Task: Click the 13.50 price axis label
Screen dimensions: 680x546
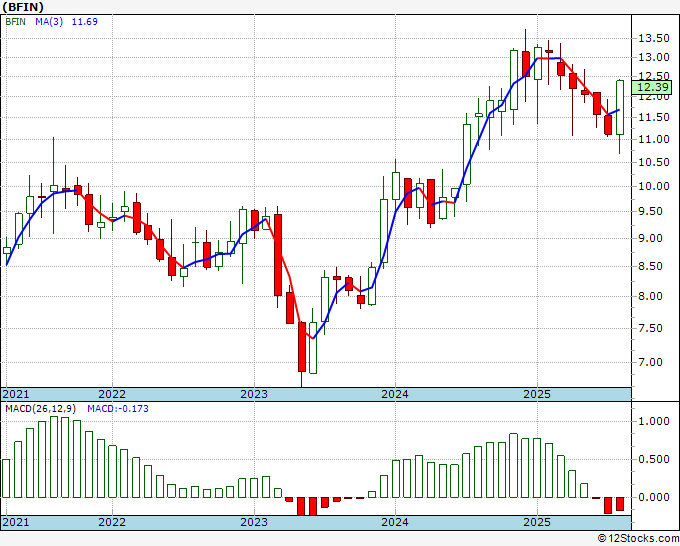Action: 654,39
